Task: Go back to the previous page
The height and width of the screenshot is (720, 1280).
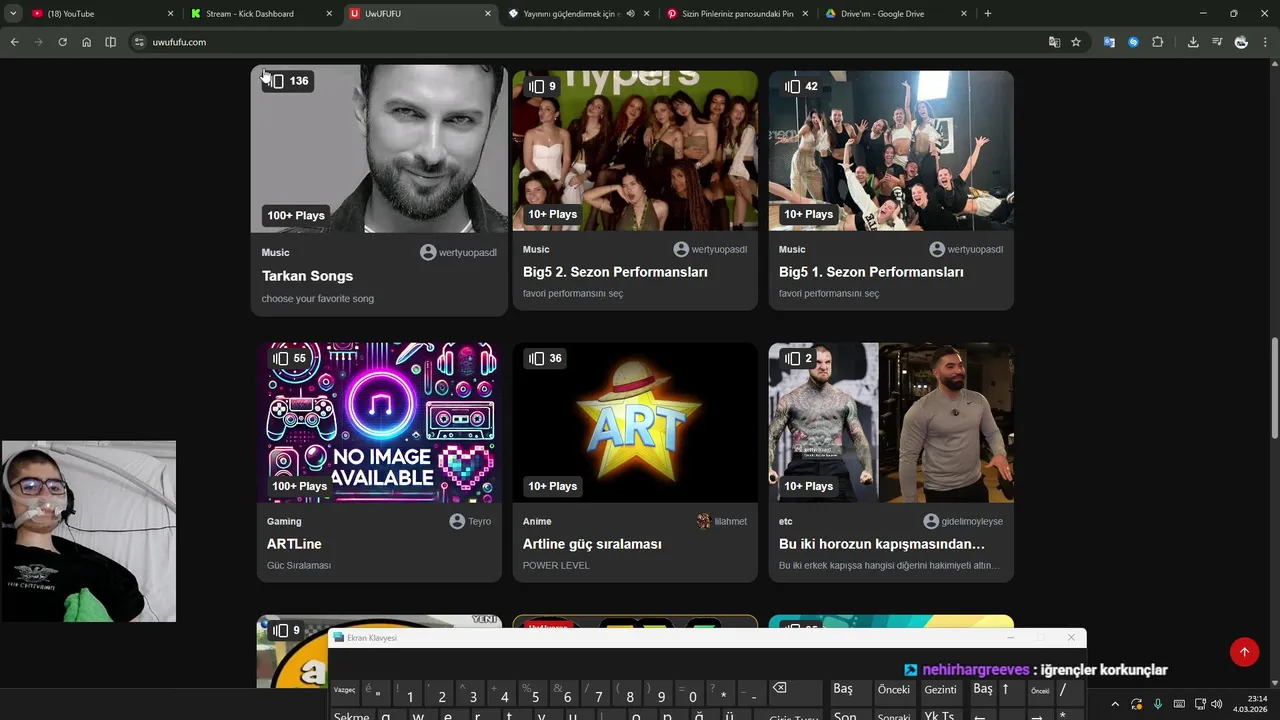Action: click(14, 42)
